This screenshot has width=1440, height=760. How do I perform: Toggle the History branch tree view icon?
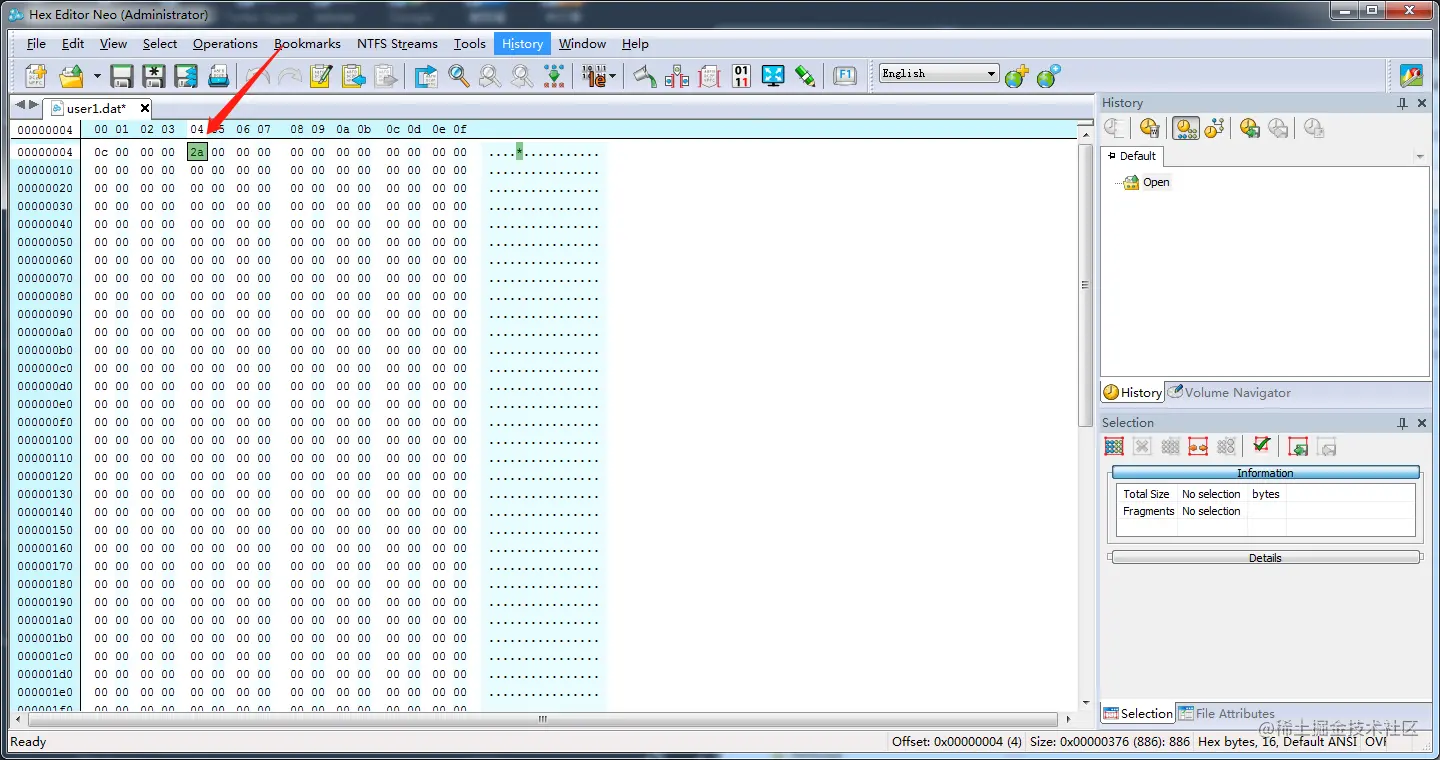(1214, 128)
